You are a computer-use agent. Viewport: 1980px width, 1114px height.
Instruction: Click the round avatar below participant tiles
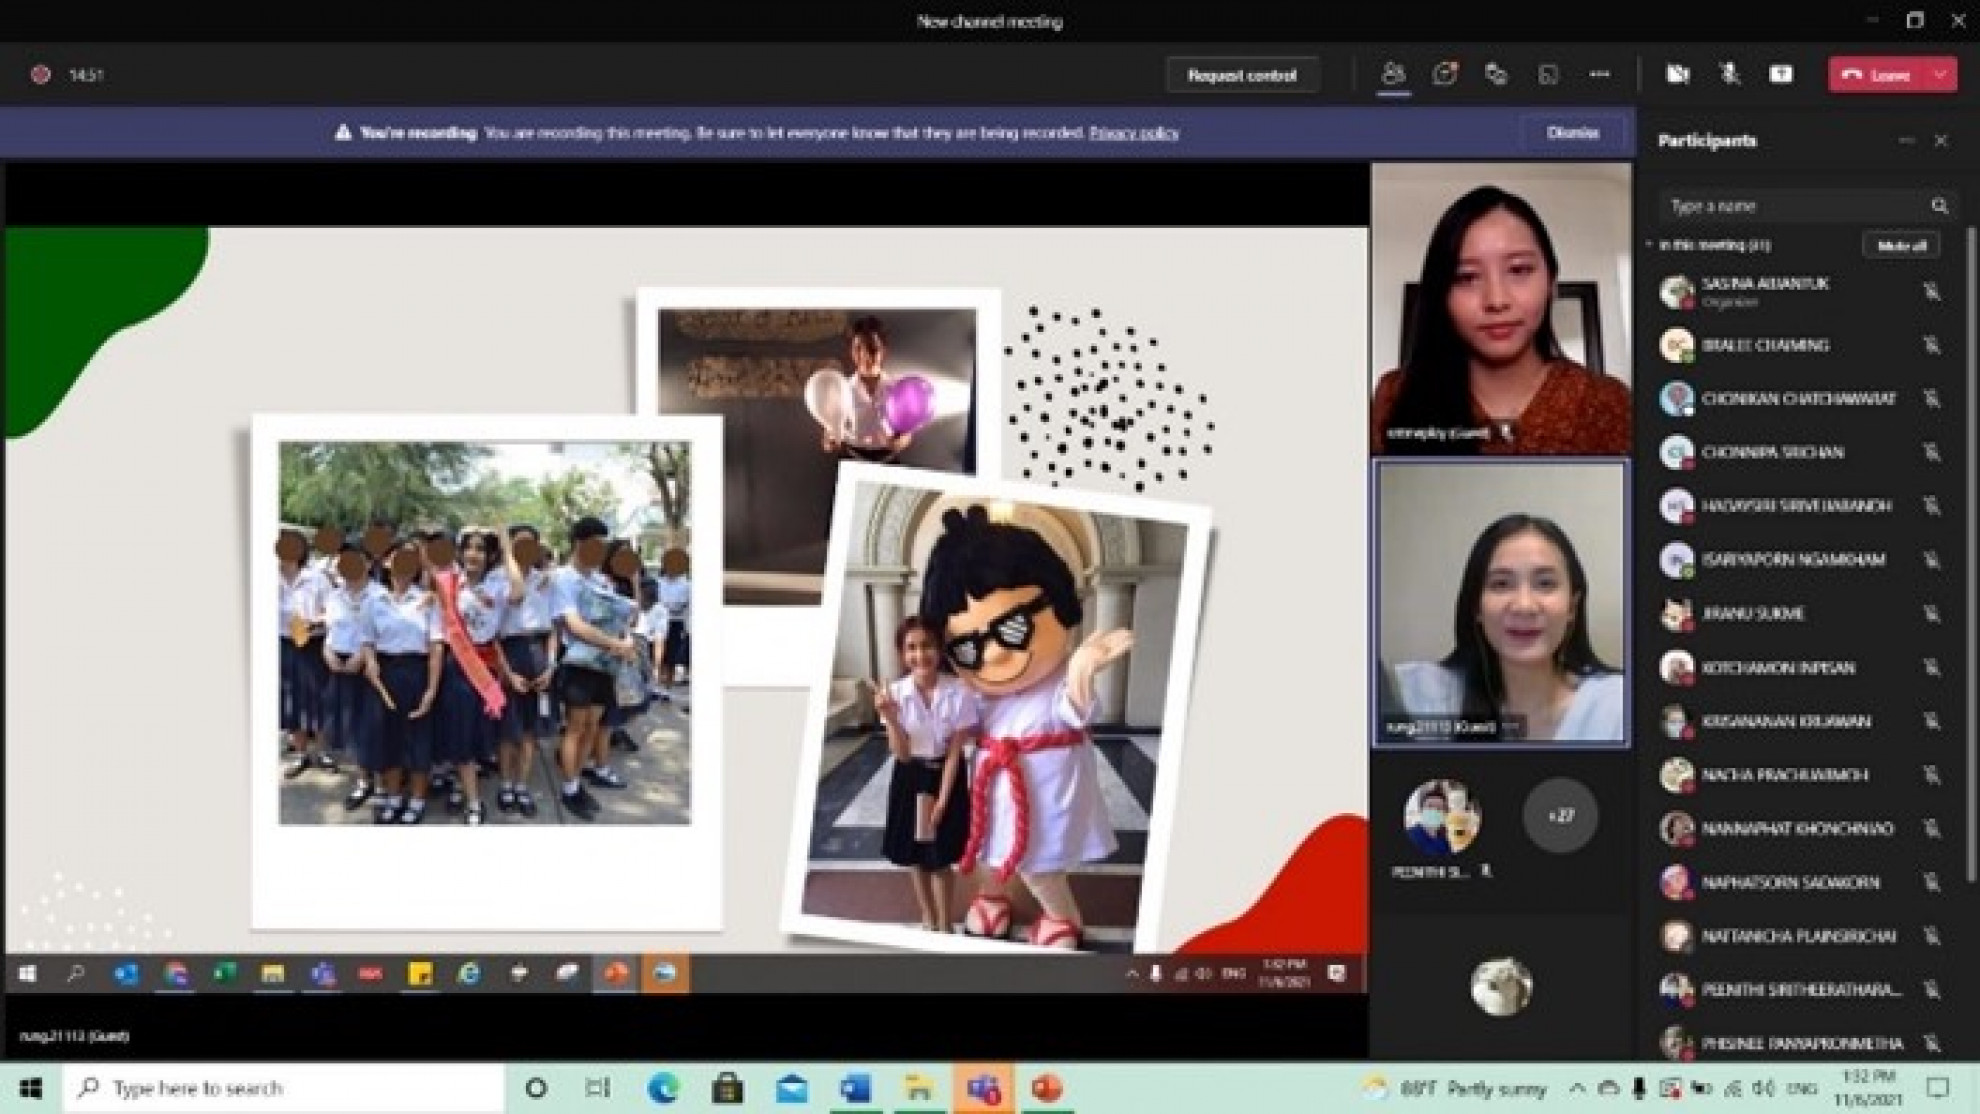click(x=1501, y=986)
